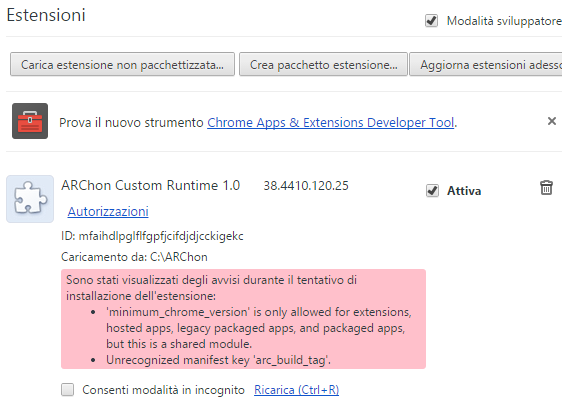Click the 'Sono stati visualizzati degli avvisi' text
Viewport: 567px width, 401px height.
[x=211, y=288]
